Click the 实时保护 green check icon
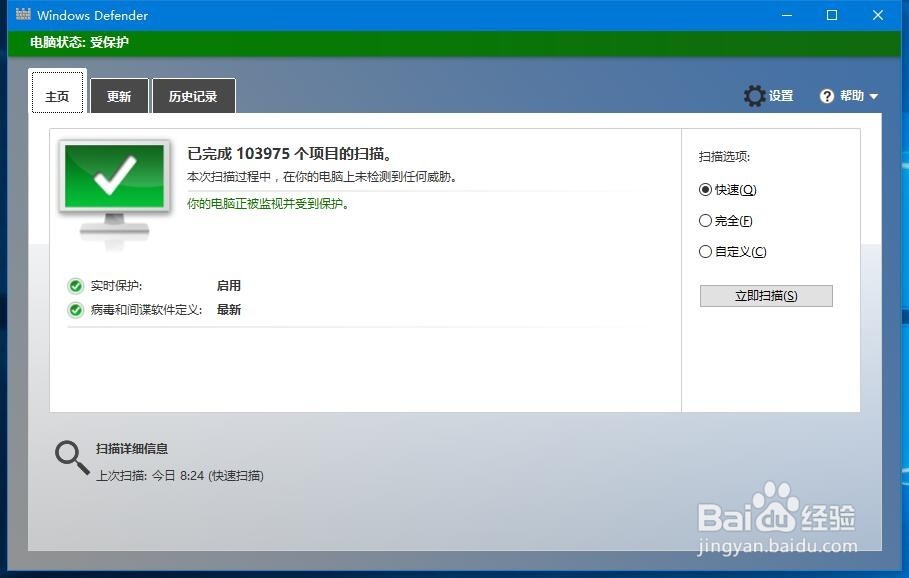909x578 pixels. pyautogui.click(x=75, y=286)
